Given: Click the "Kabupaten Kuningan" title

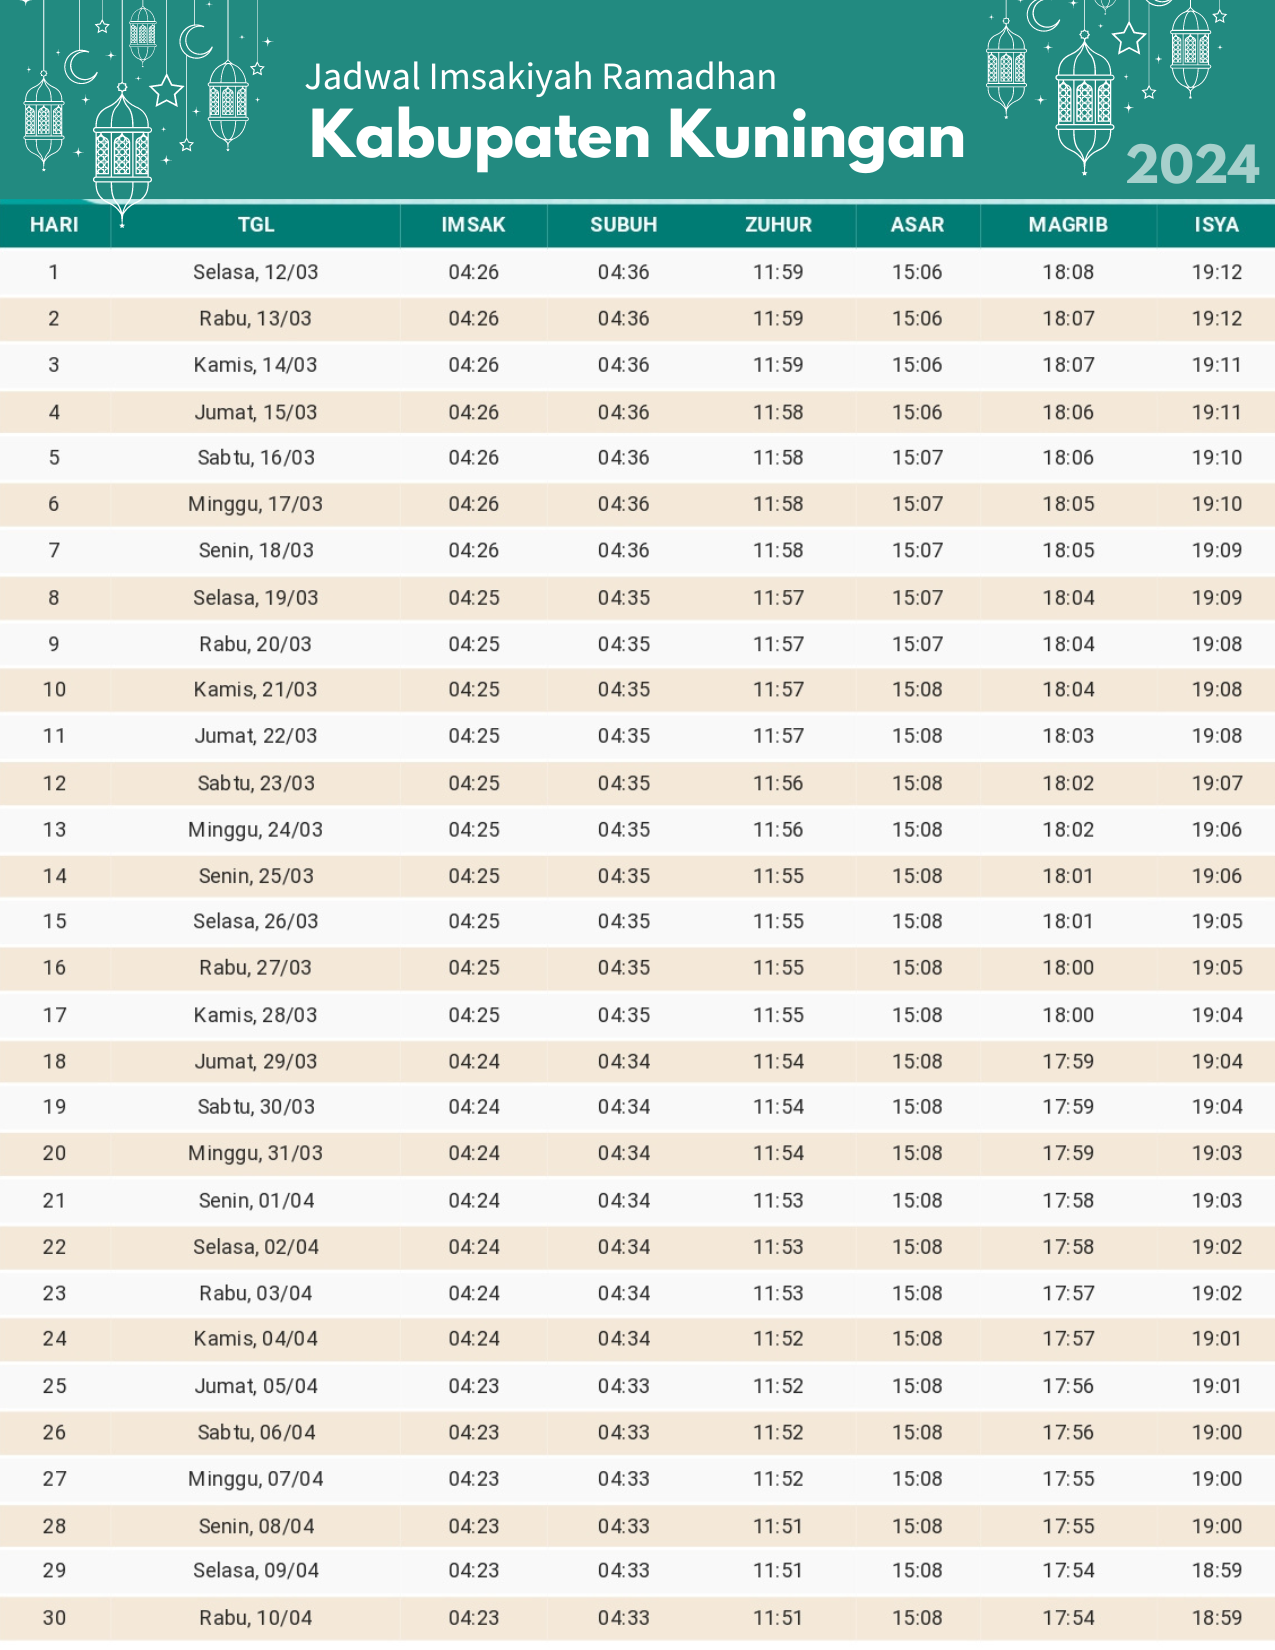Looking at the screenshot, I should (x=637, y=136).
